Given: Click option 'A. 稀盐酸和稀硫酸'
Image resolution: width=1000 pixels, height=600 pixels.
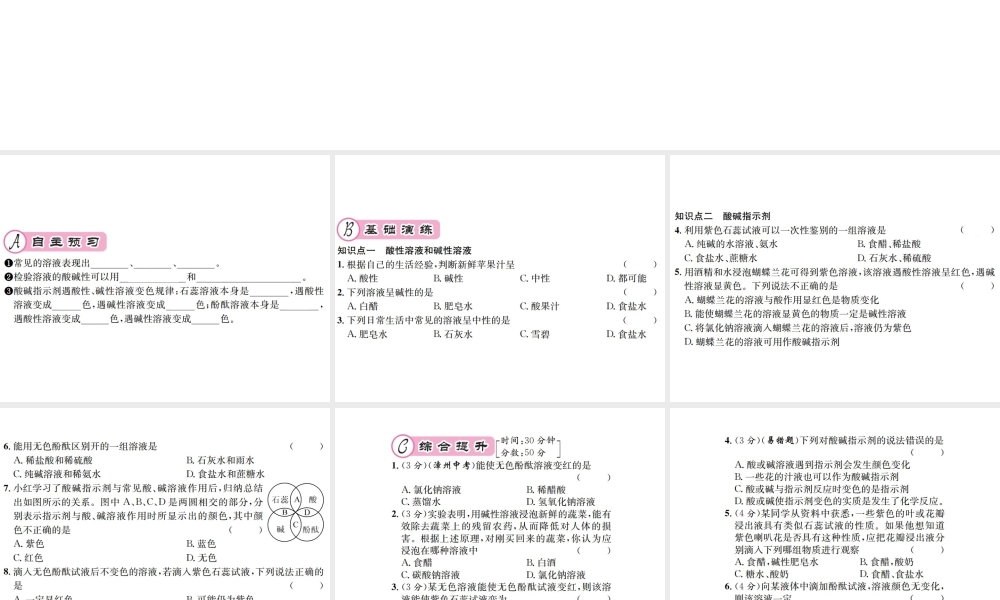Looking at the screenshot, I should (x=53, y=460).
